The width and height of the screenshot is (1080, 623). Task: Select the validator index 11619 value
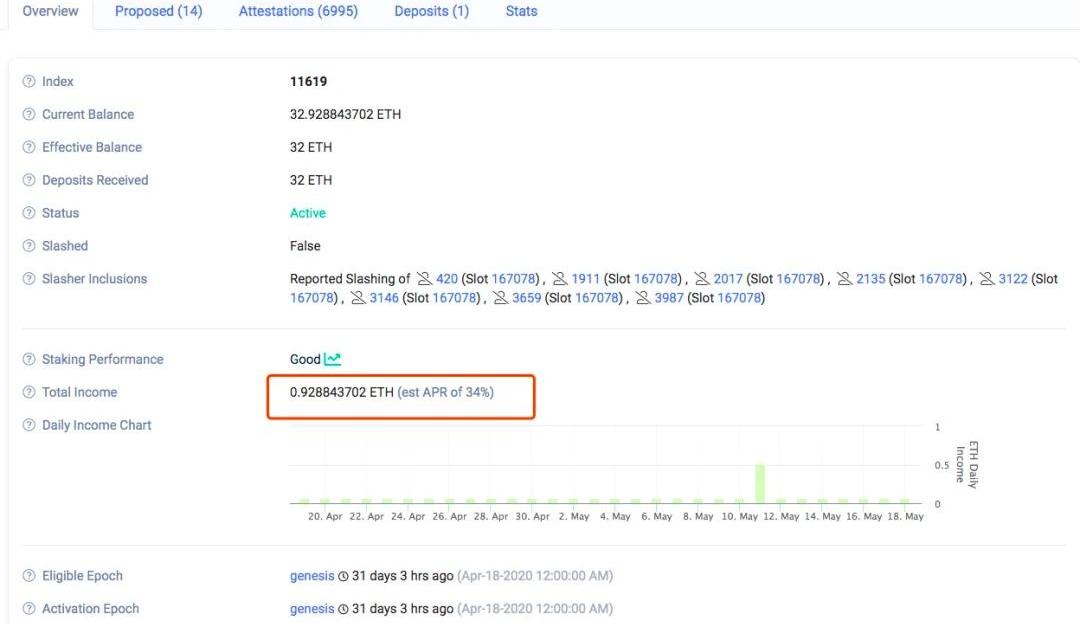coord(309,81)
